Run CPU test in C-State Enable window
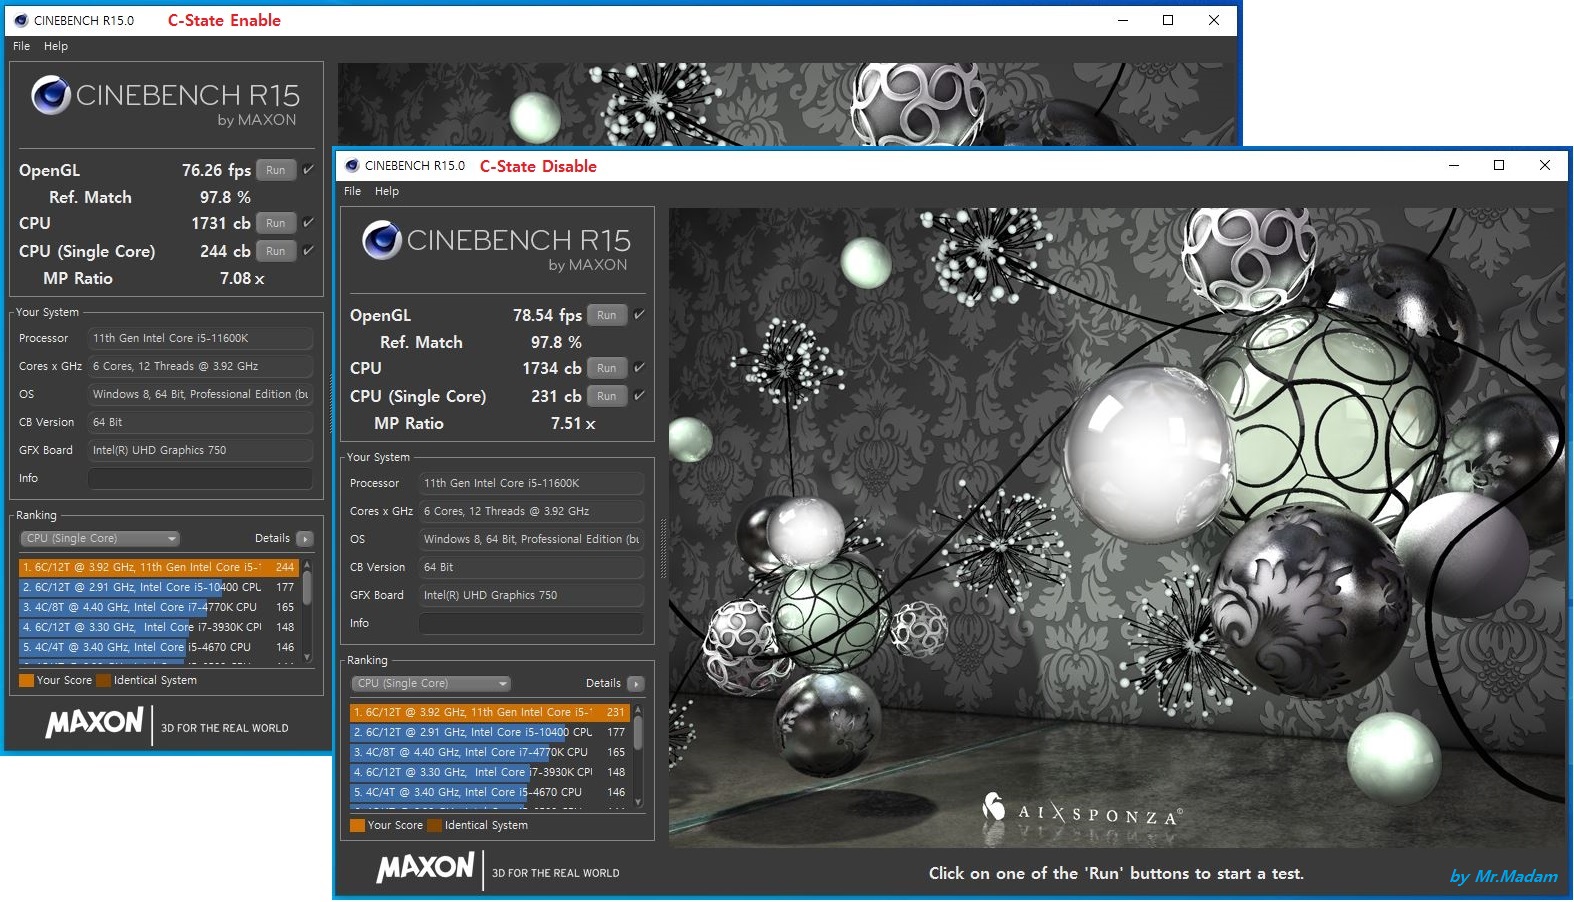The height and width of the screenshot is (902, 1574). [x=276, y=223]
